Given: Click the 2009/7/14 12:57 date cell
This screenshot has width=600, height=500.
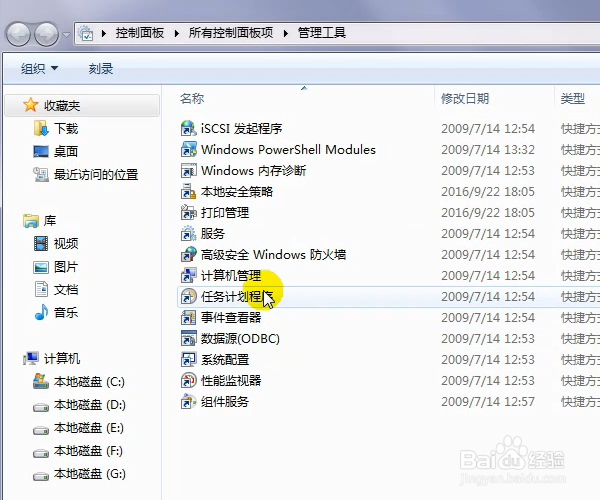Looking at the screenshot, I should coord(488,402).
